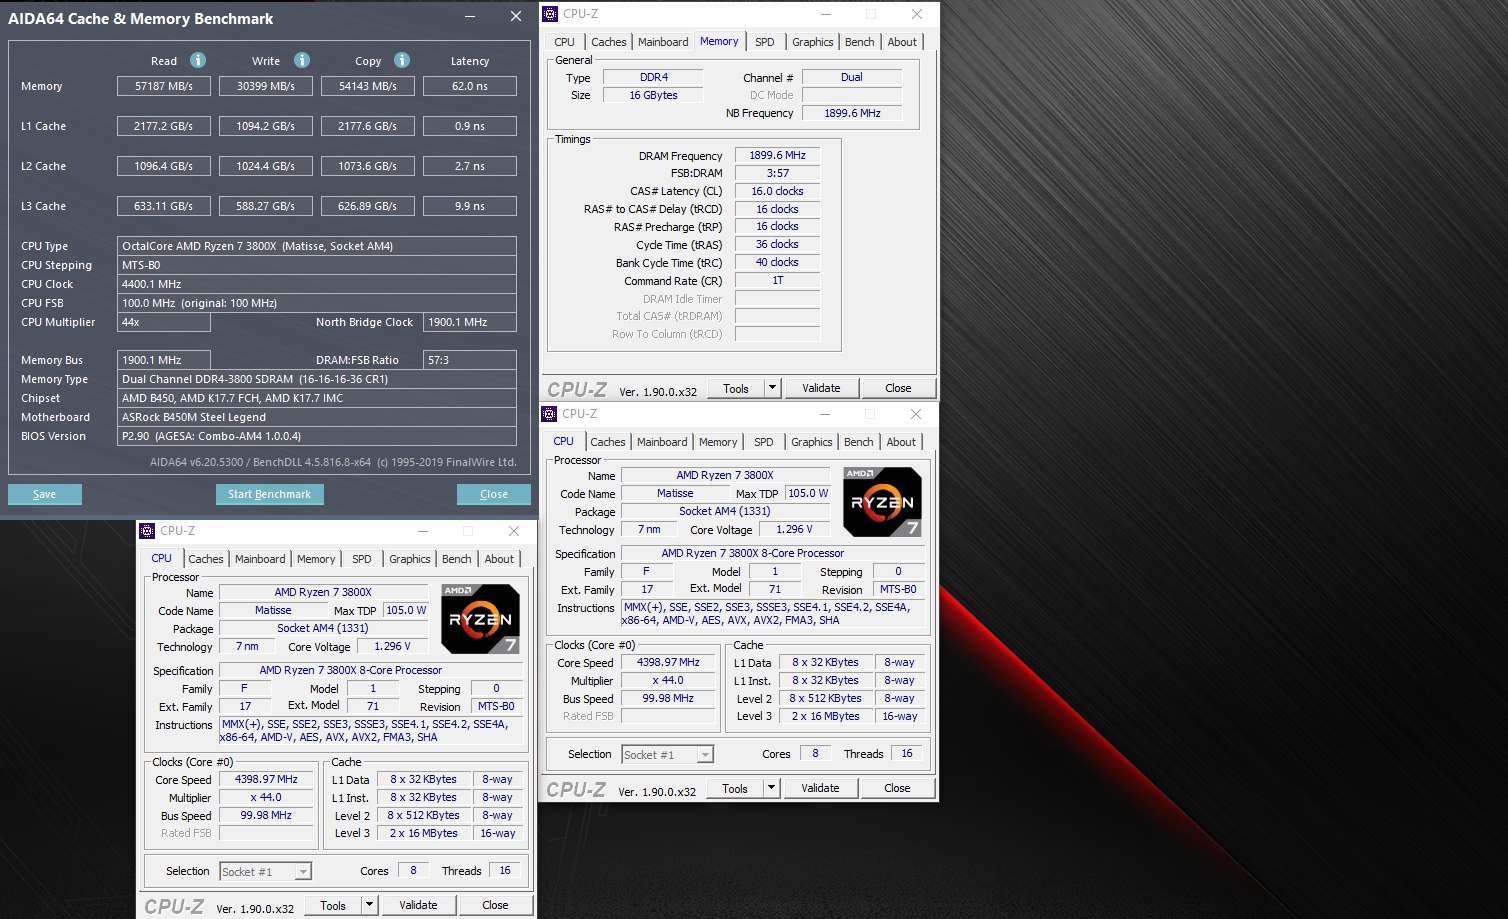Open Bench tab in CPU-Z Memory window
Image resolution: width=1508 pixels, height=919 pixels.
(x=859, y=42)
